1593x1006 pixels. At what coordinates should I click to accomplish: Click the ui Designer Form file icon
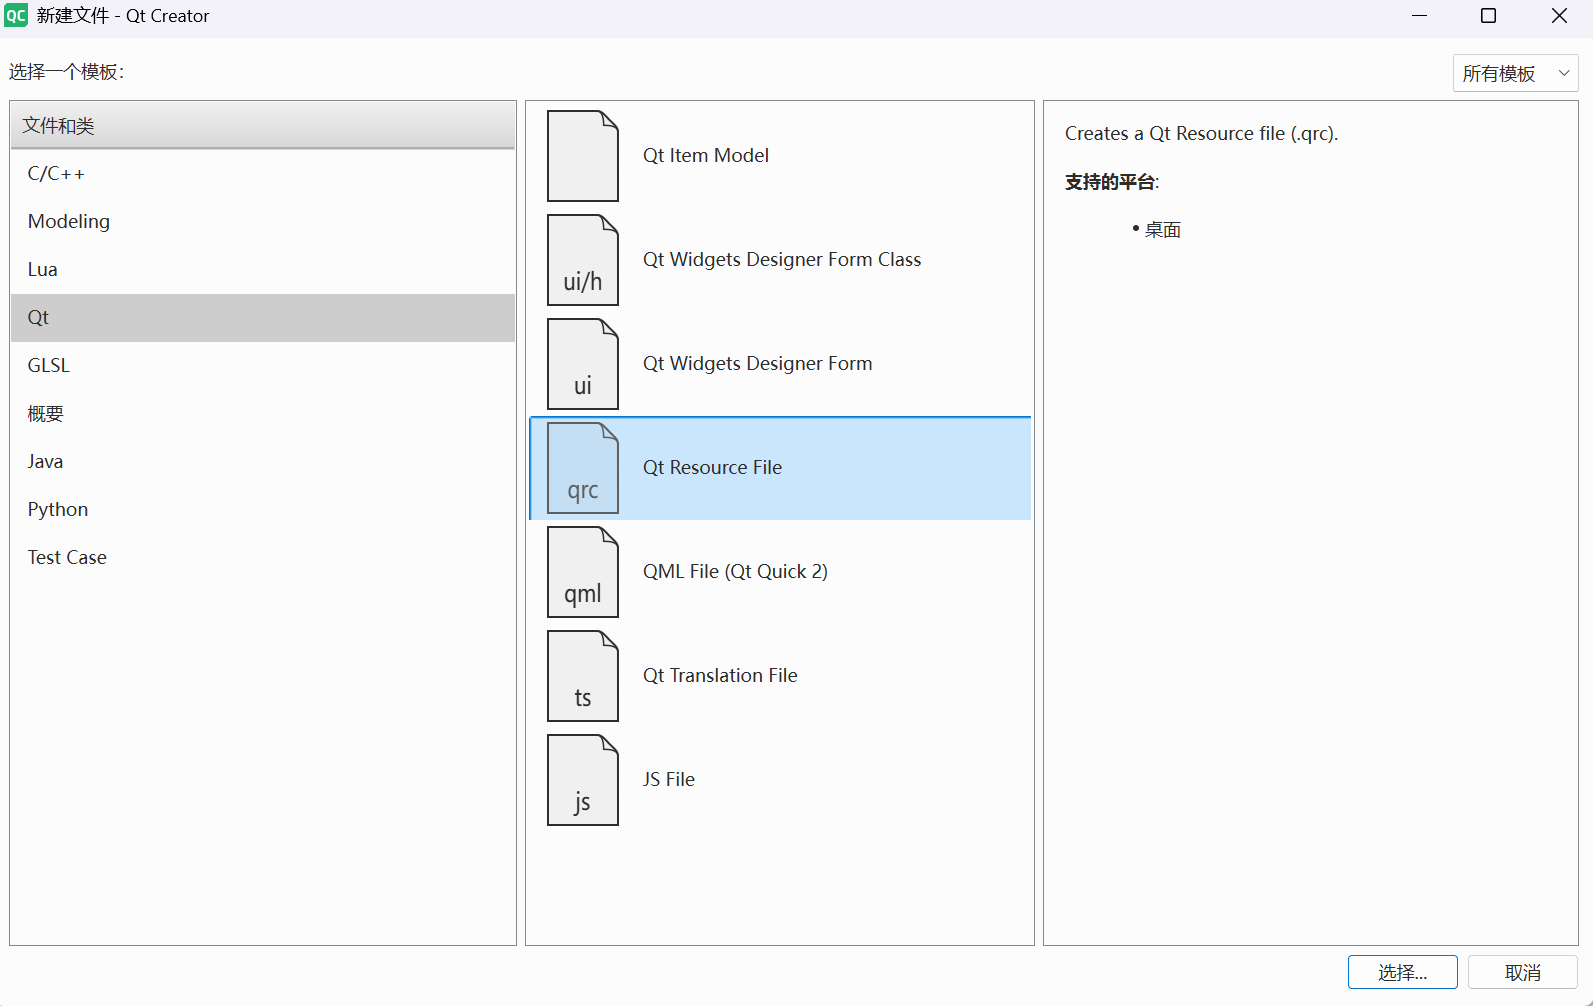pyautogui.click(x=583, y=364)
